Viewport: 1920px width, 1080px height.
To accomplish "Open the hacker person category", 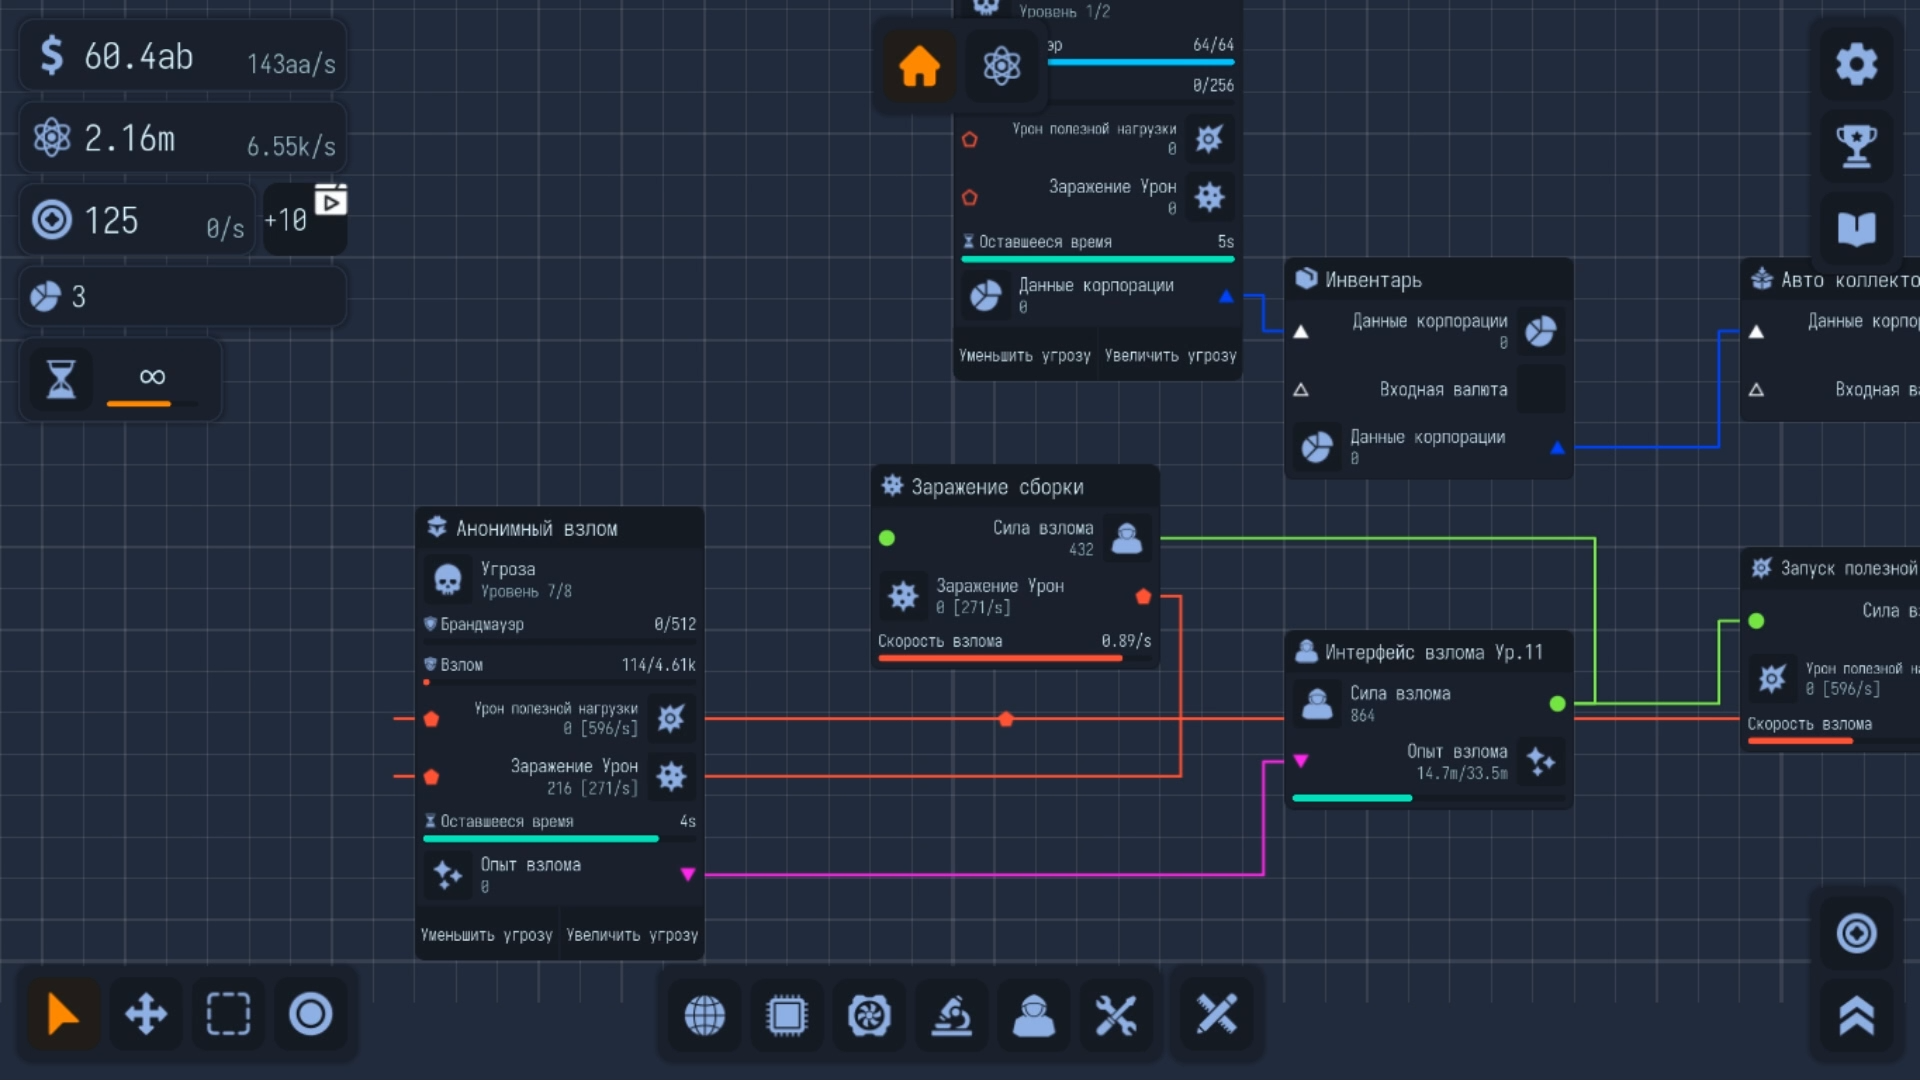I will [1033, 1016].
